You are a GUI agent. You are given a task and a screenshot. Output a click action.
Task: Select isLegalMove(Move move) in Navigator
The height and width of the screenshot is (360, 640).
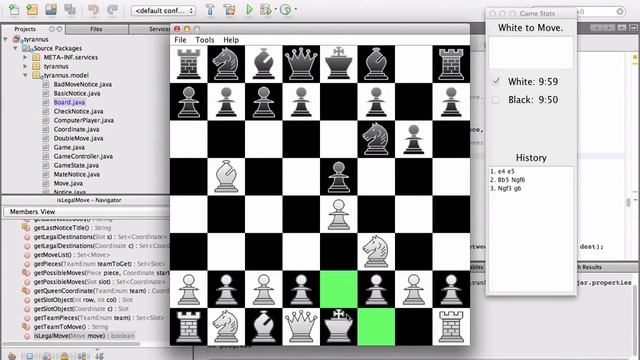click(x=84, y=336)
